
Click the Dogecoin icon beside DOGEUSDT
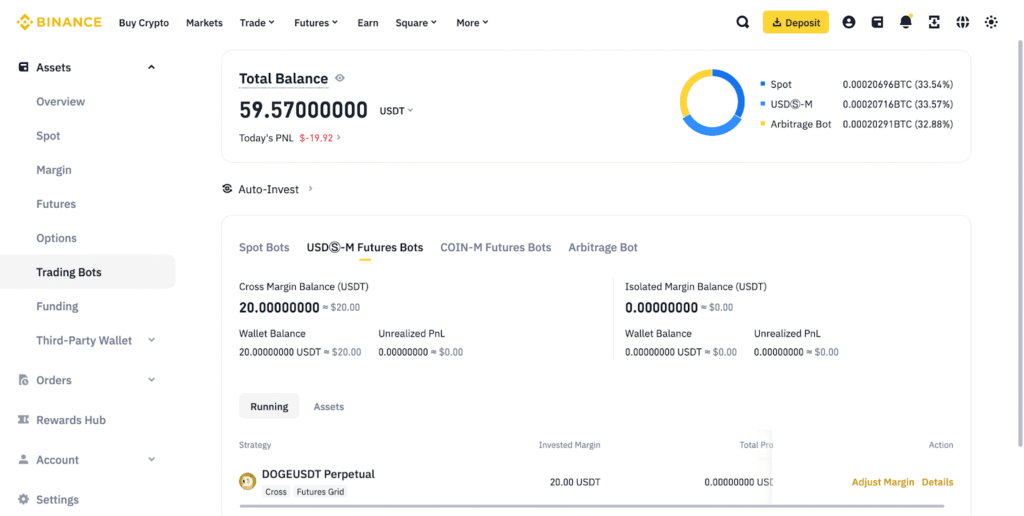coord(247,482)
